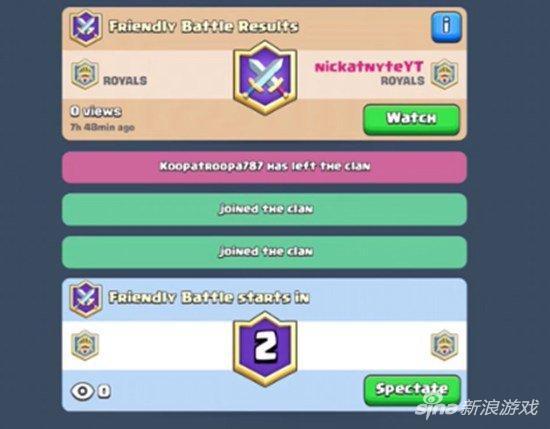The image size is (550, 429).
Task: Click left clan badge in upcoming battle
Action: pyautogui.click(x=85, y=345)
